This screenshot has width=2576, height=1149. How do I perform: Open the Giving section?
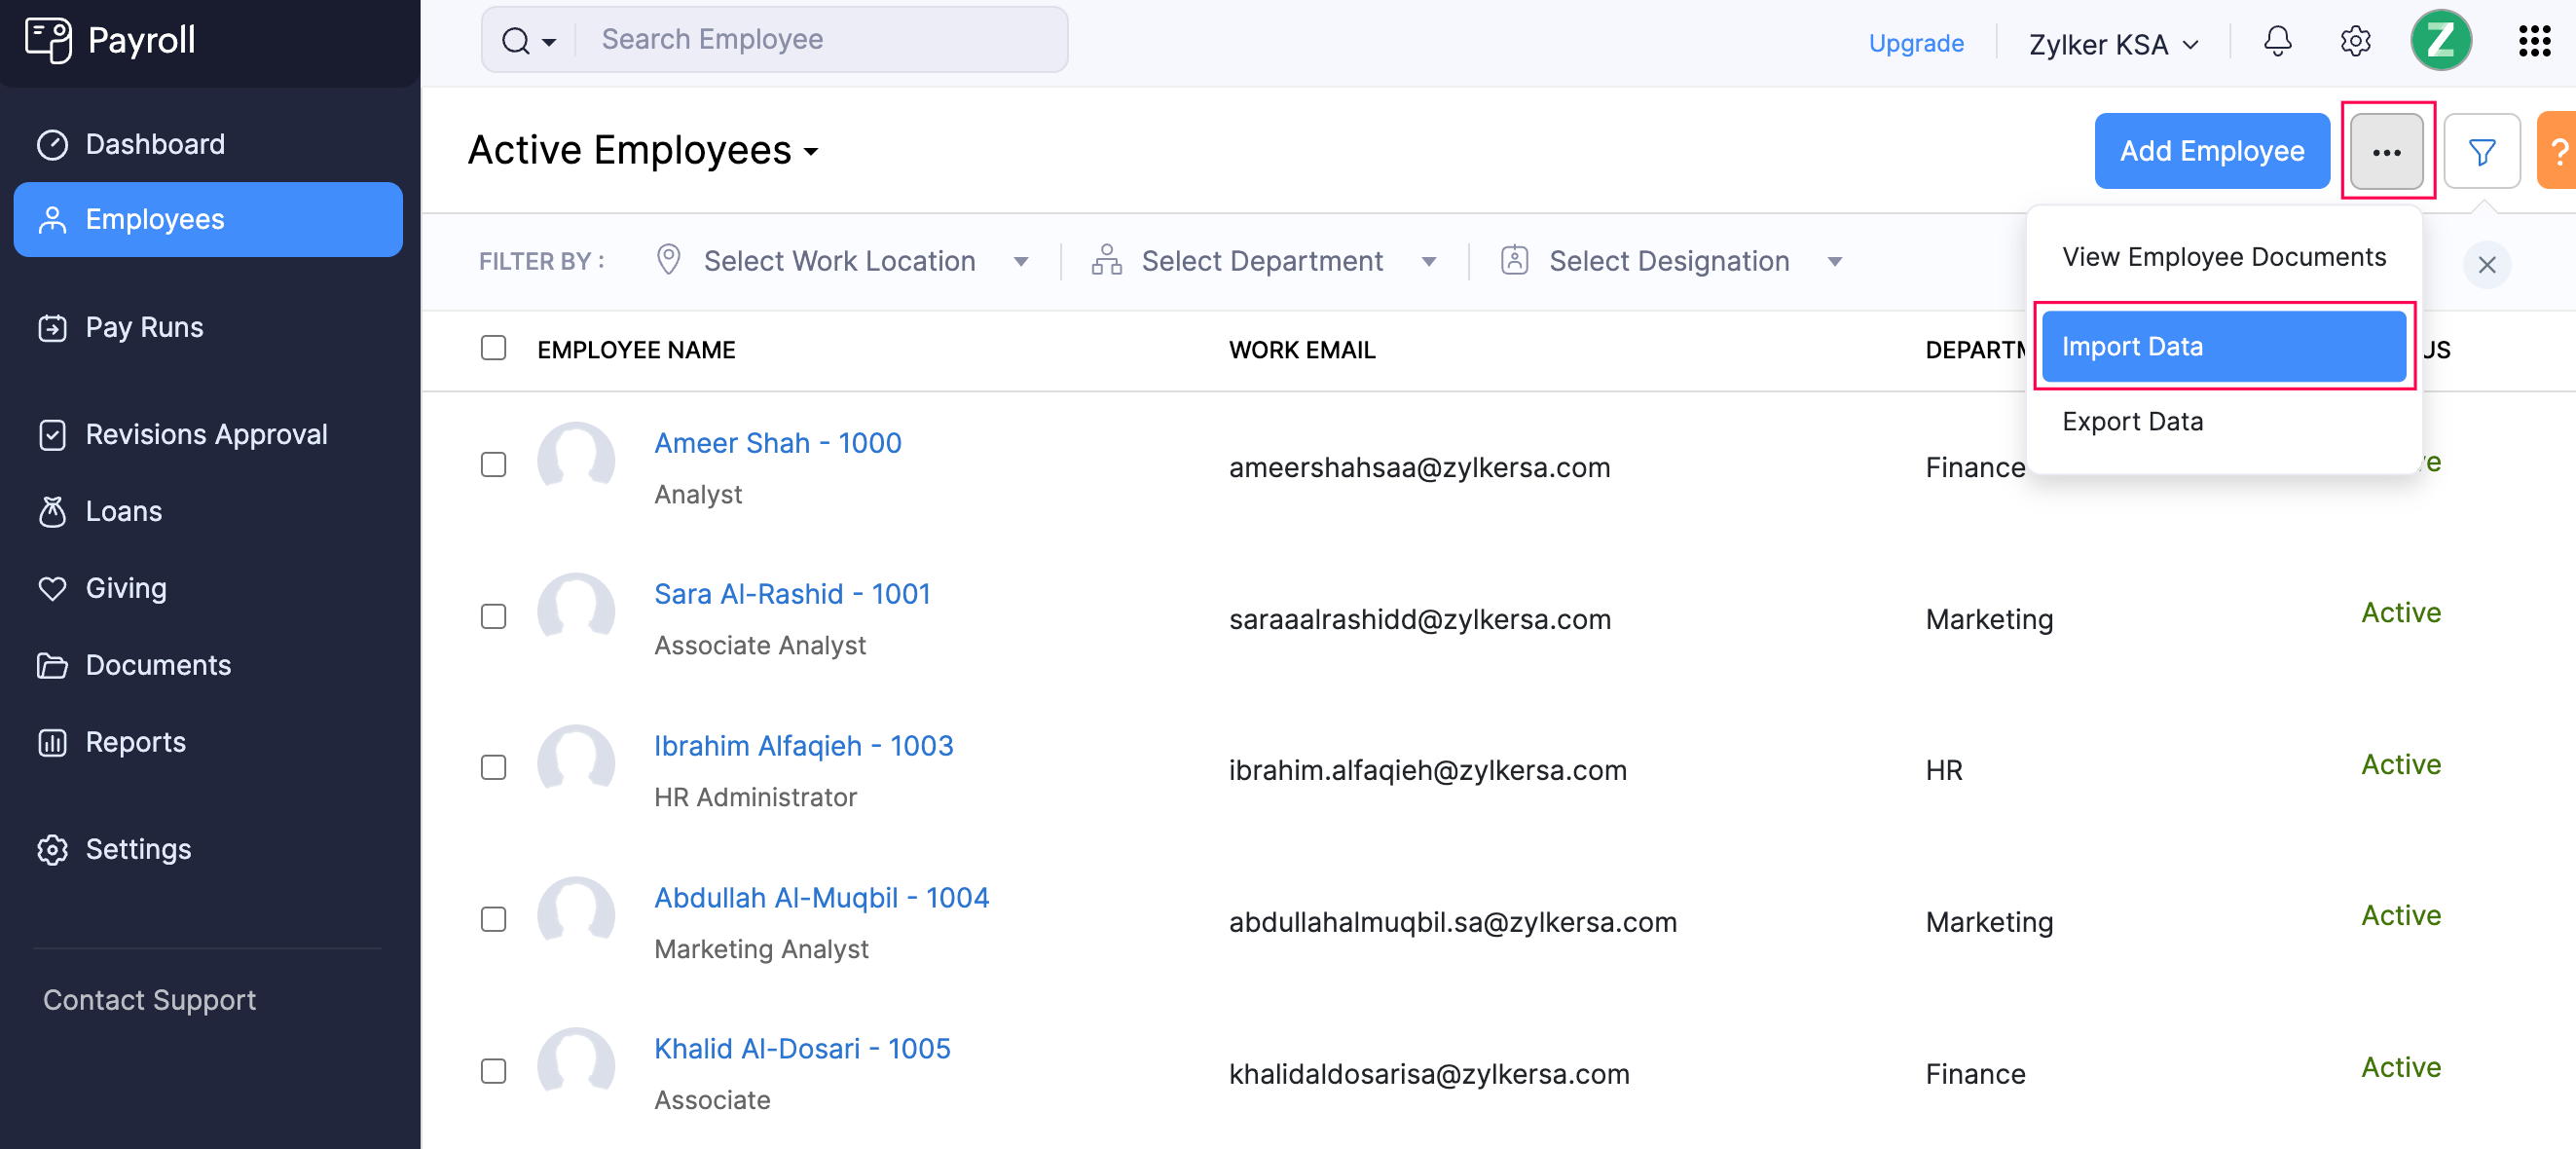pyautogui.click(x=208, y=588)
